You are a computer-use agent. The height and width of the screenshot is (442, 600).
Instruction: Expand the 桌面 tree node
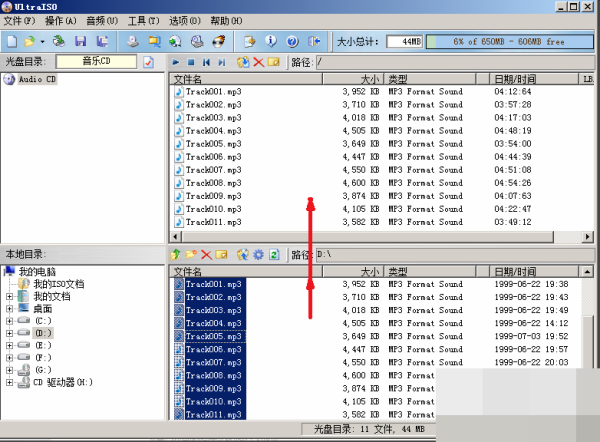tap(10, 309)
